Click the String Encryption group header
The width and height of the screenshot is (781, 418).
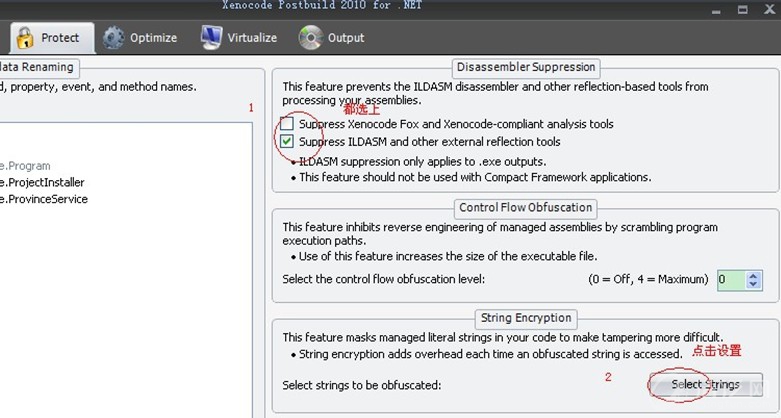coord(525,318)
